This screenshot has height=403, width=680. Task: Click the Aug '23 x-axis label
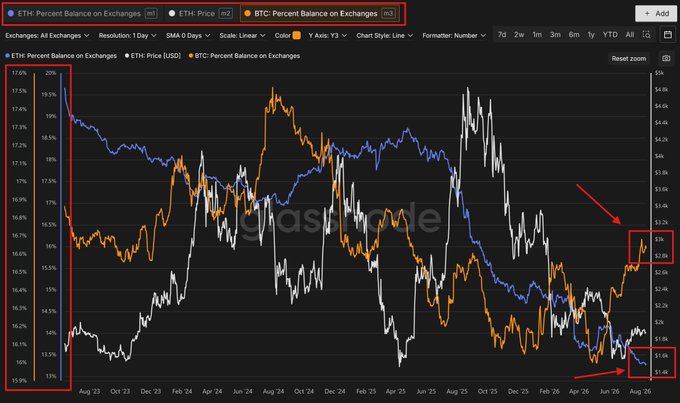89,391
